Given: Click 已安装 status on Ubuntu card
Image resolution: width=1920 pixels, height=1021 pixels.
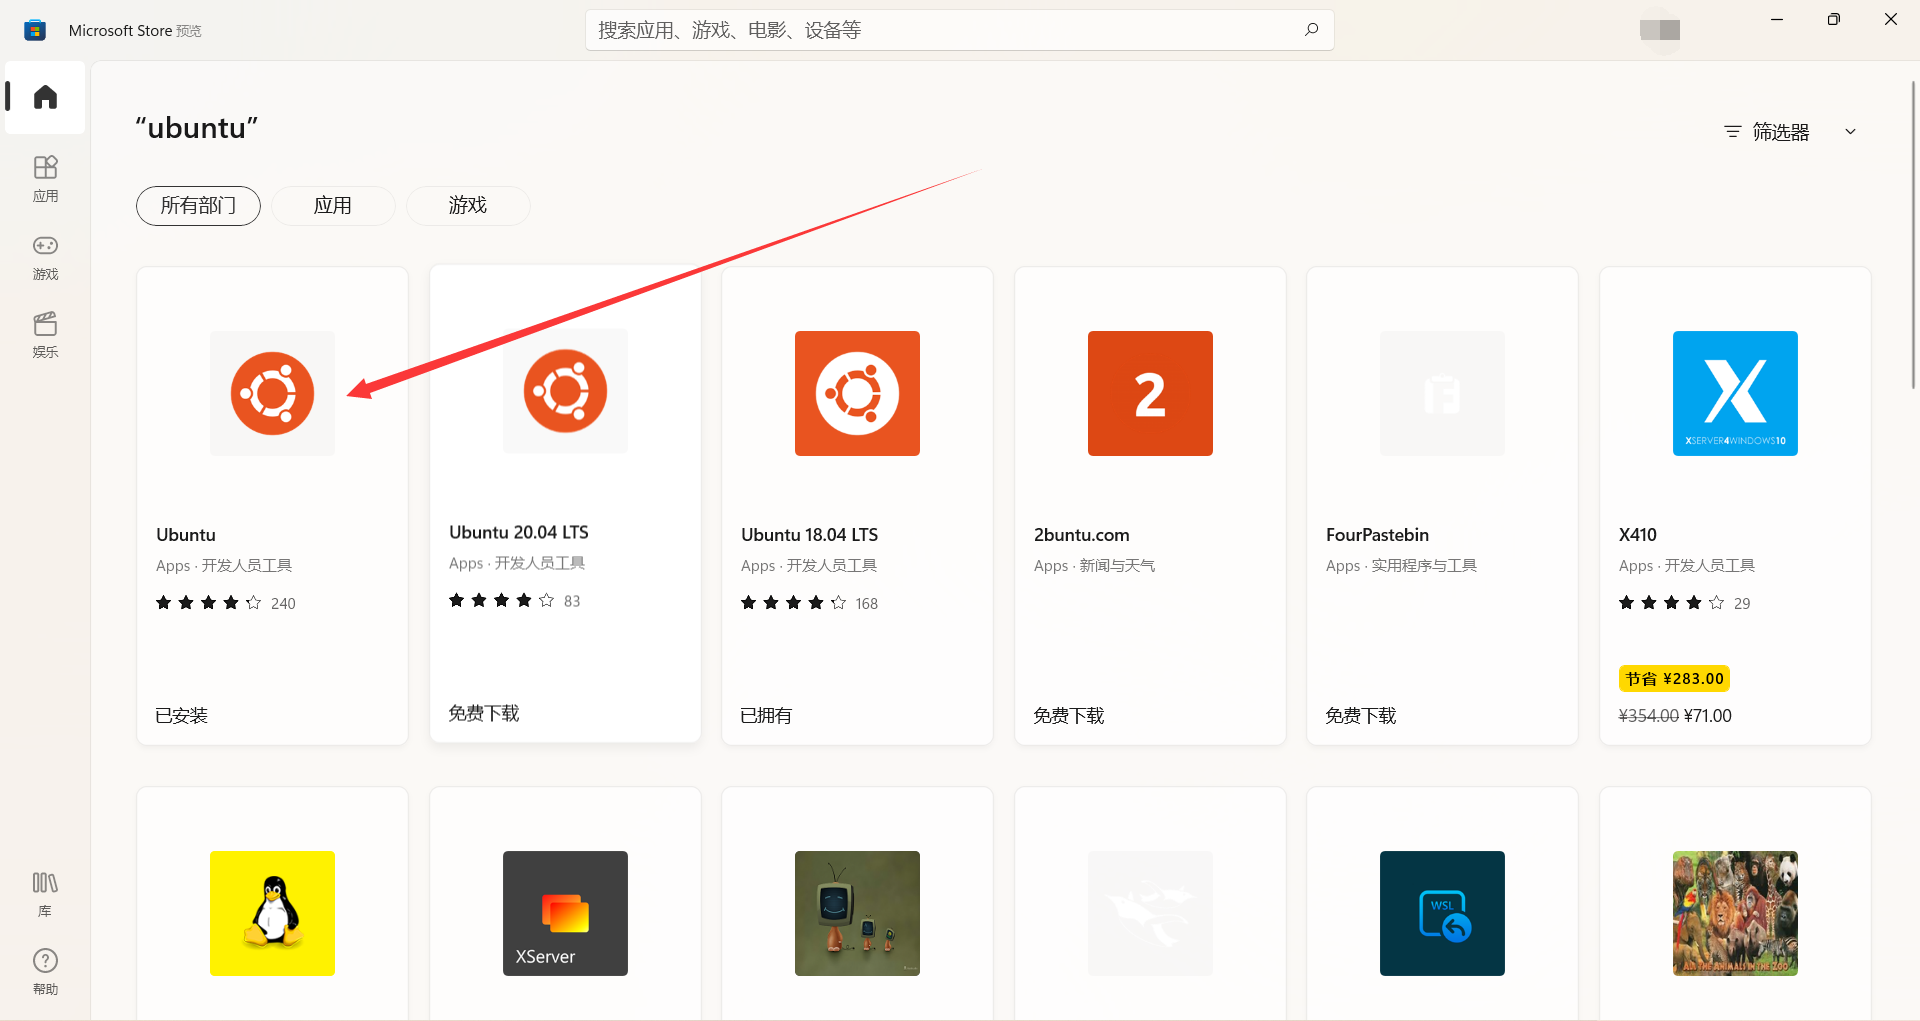Looking at the screenshot, I should (x=181, y=716).
